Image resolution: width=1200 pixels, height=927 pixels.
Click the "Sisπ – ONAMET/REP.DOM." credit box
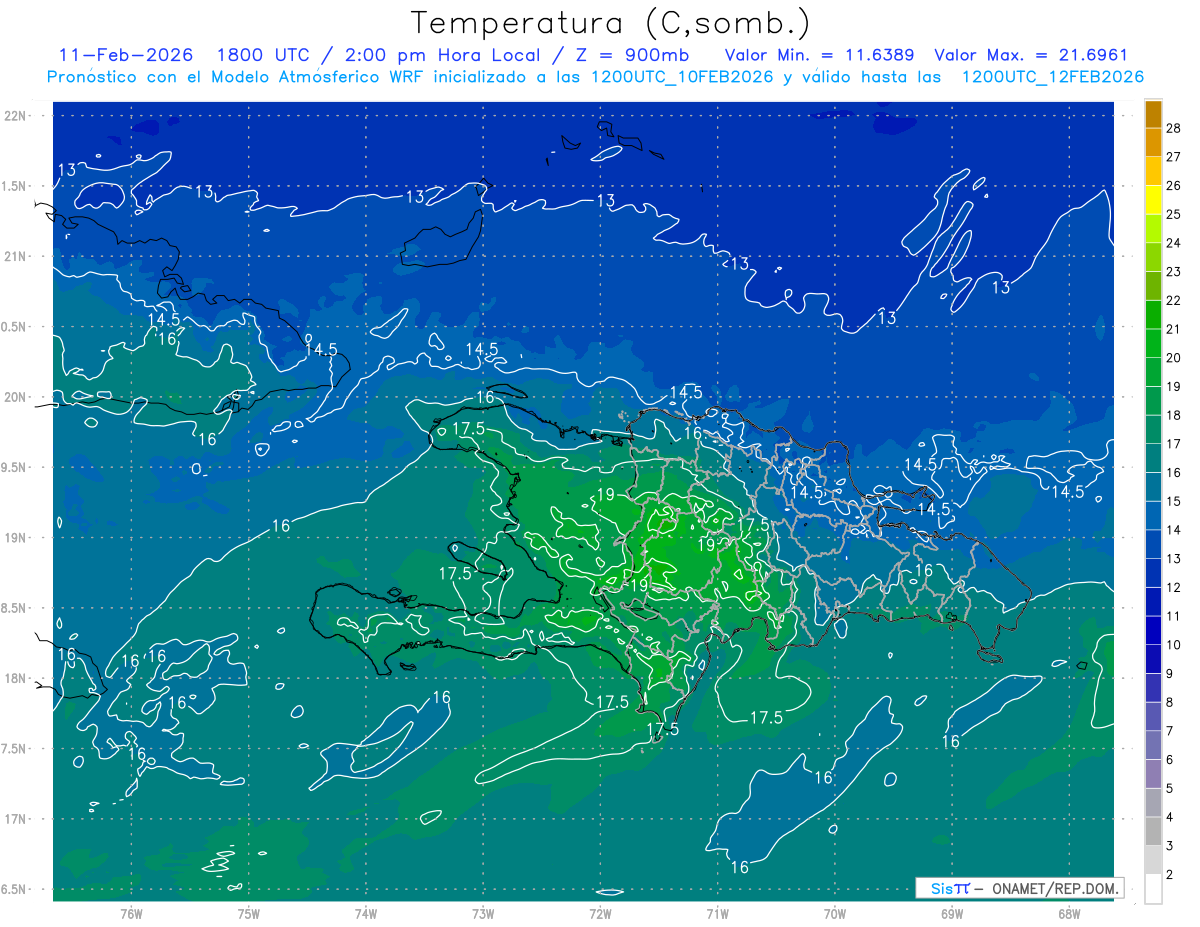pyautogui.click(x=1020, y=888)
